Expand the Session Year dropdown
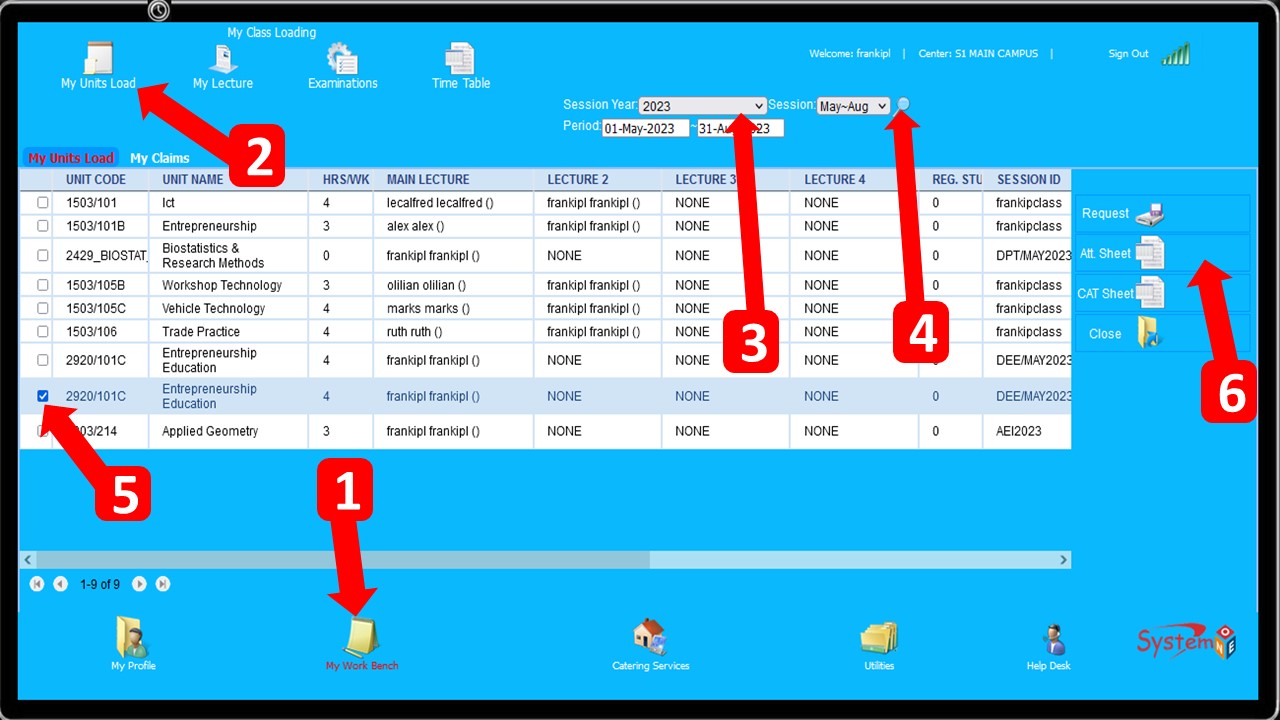 [702, 106]
